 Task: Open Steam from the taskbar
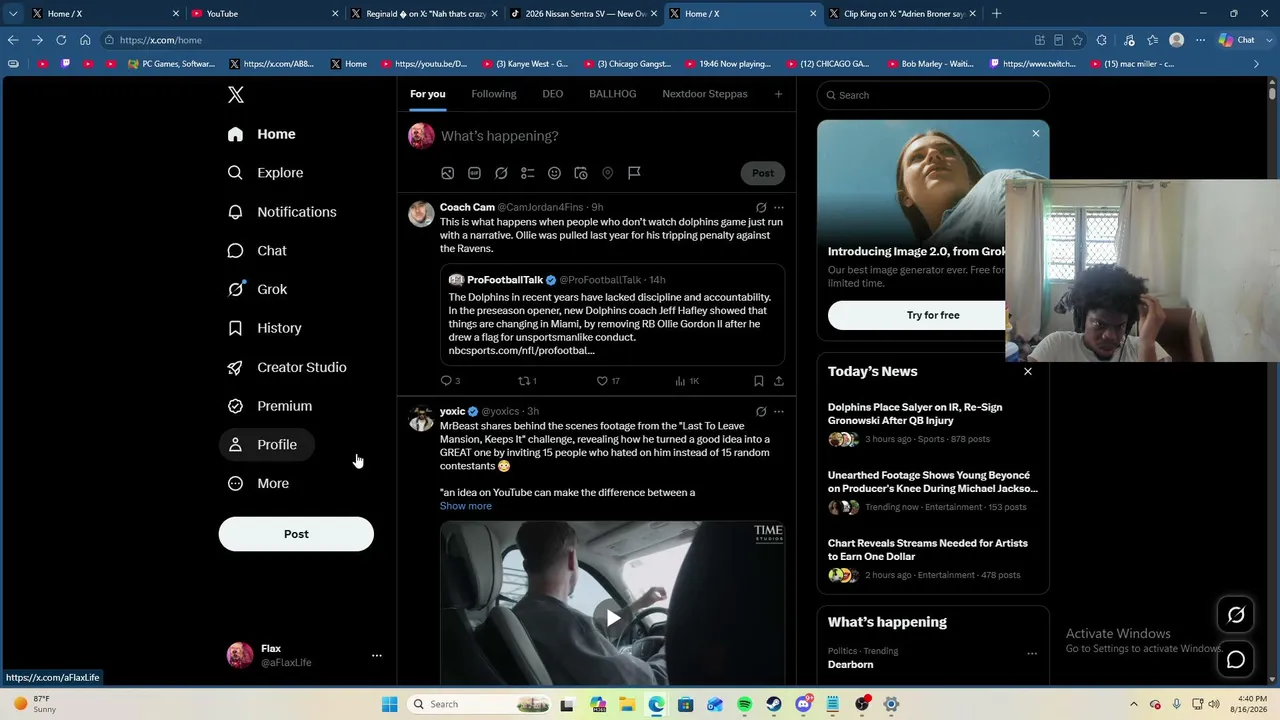[774, 704]
